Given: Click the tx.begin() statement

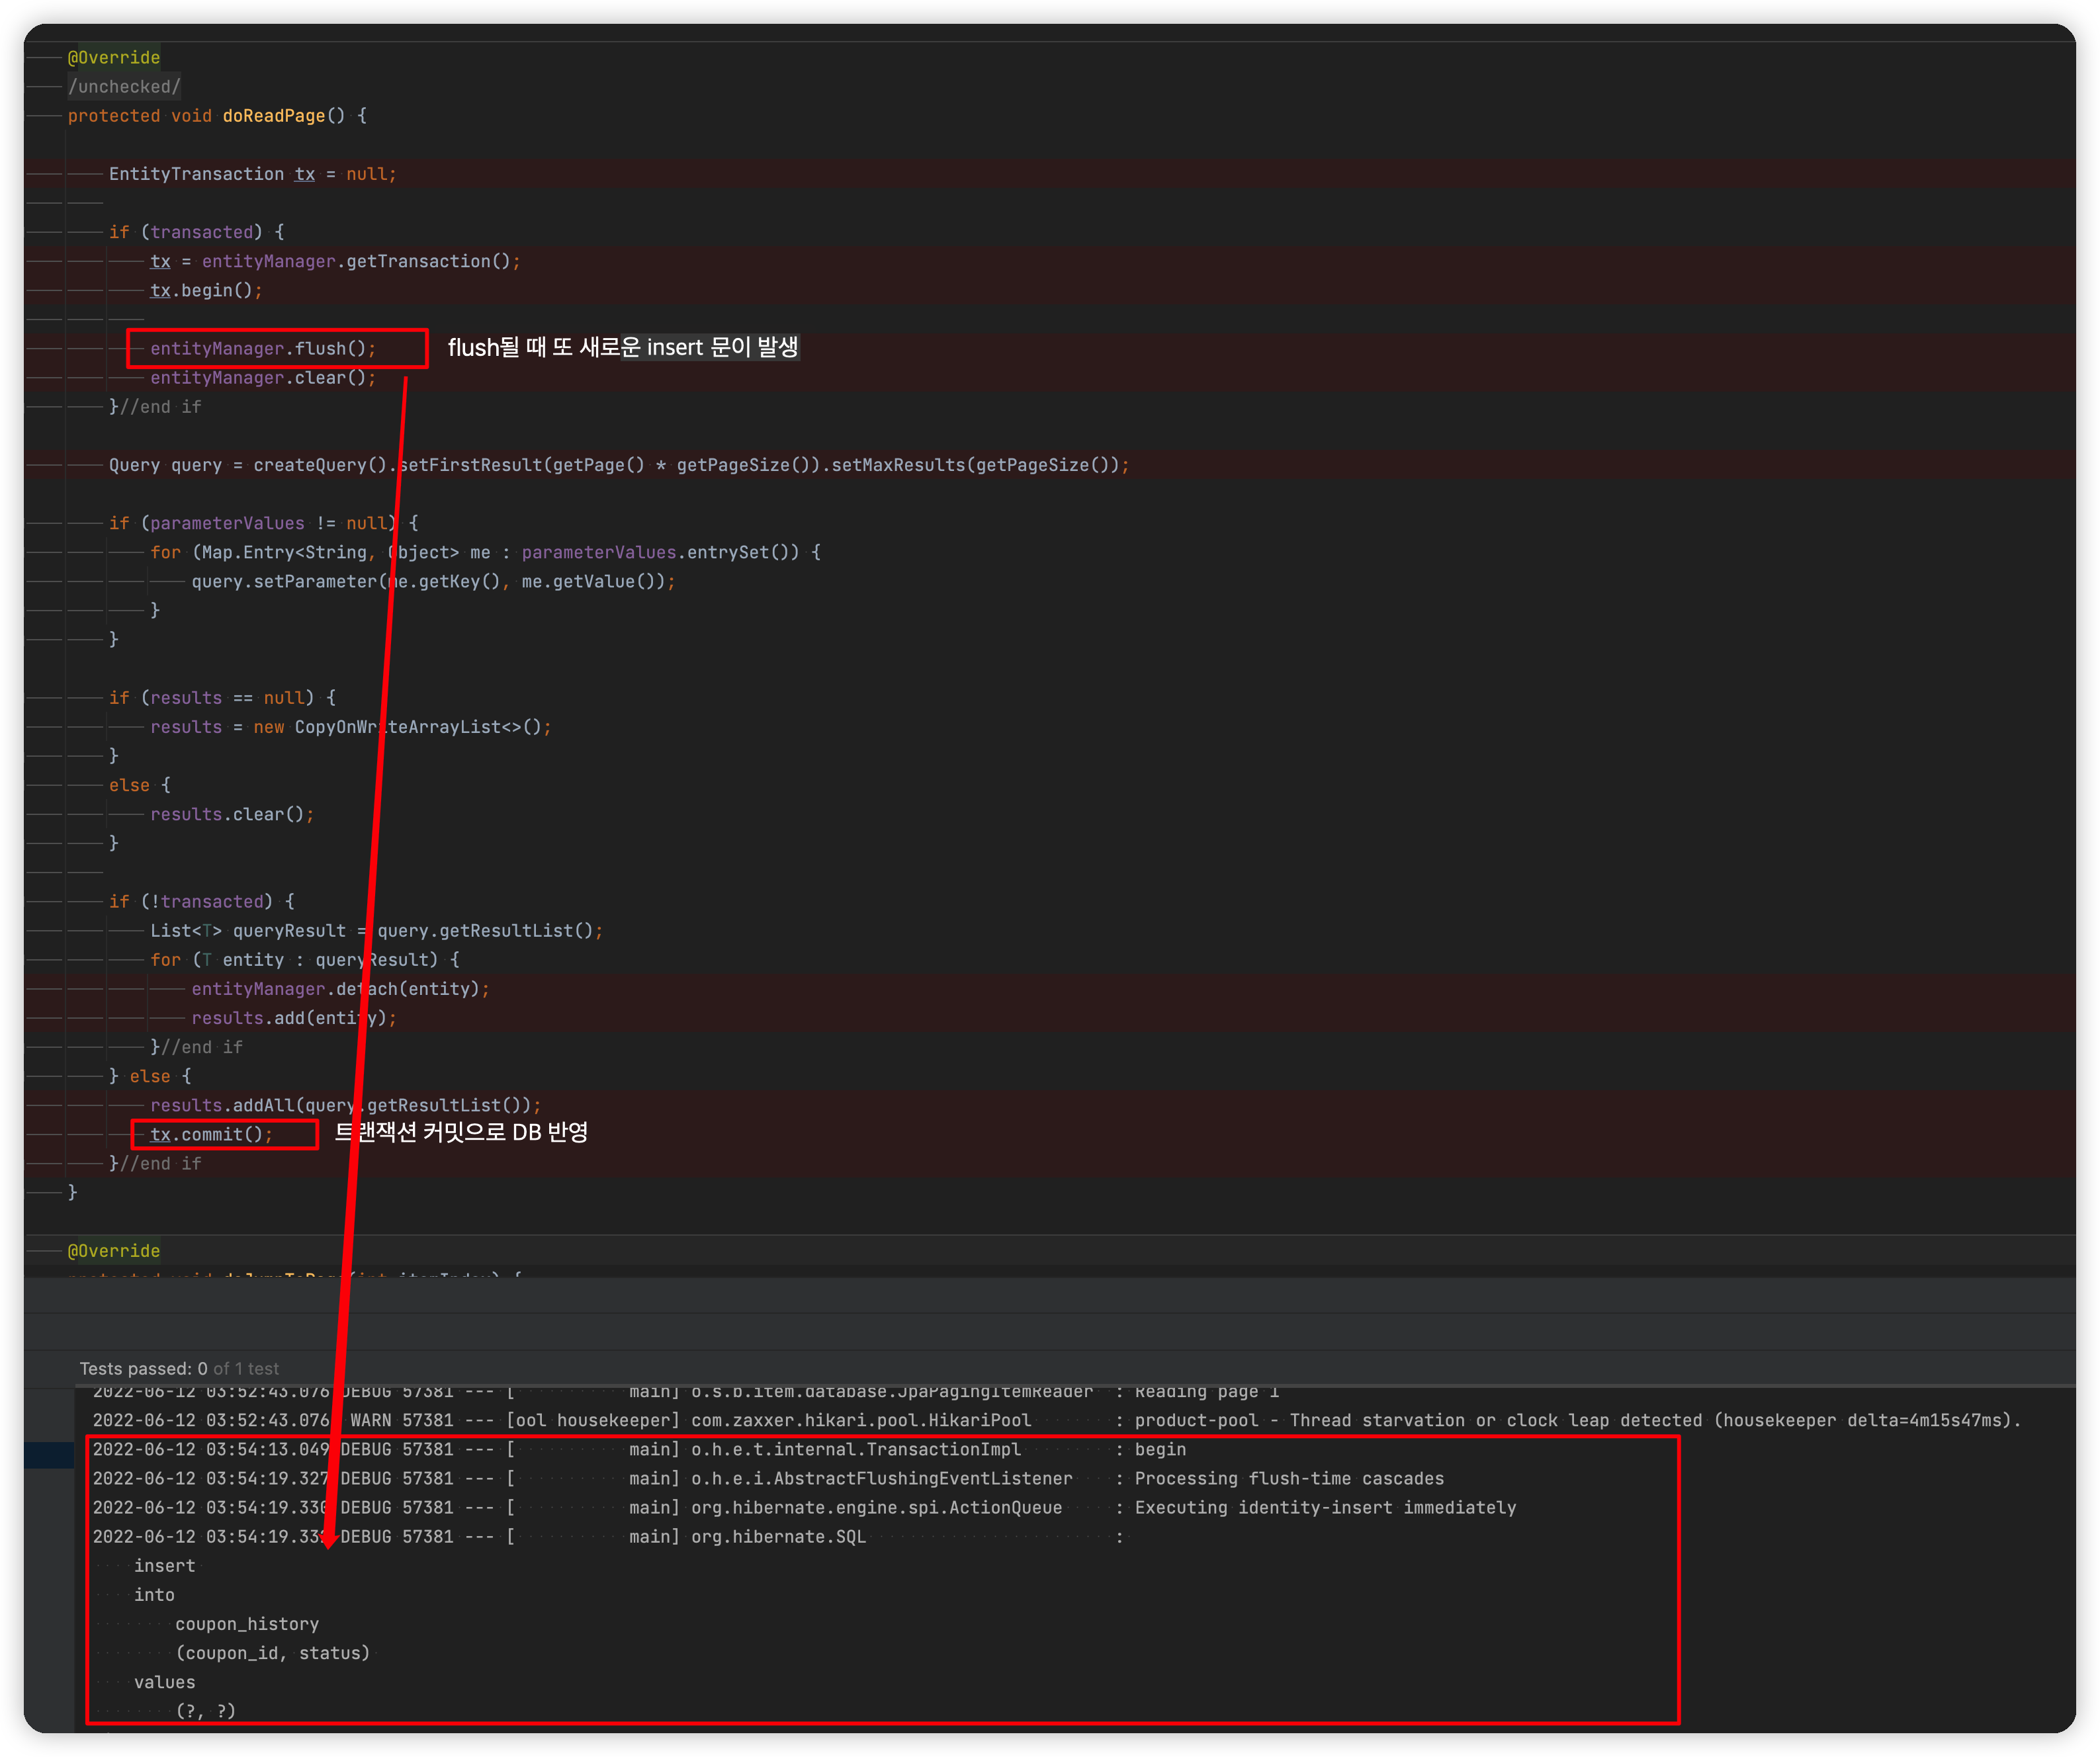Looking at the screenshot, I should click(205, 291).
